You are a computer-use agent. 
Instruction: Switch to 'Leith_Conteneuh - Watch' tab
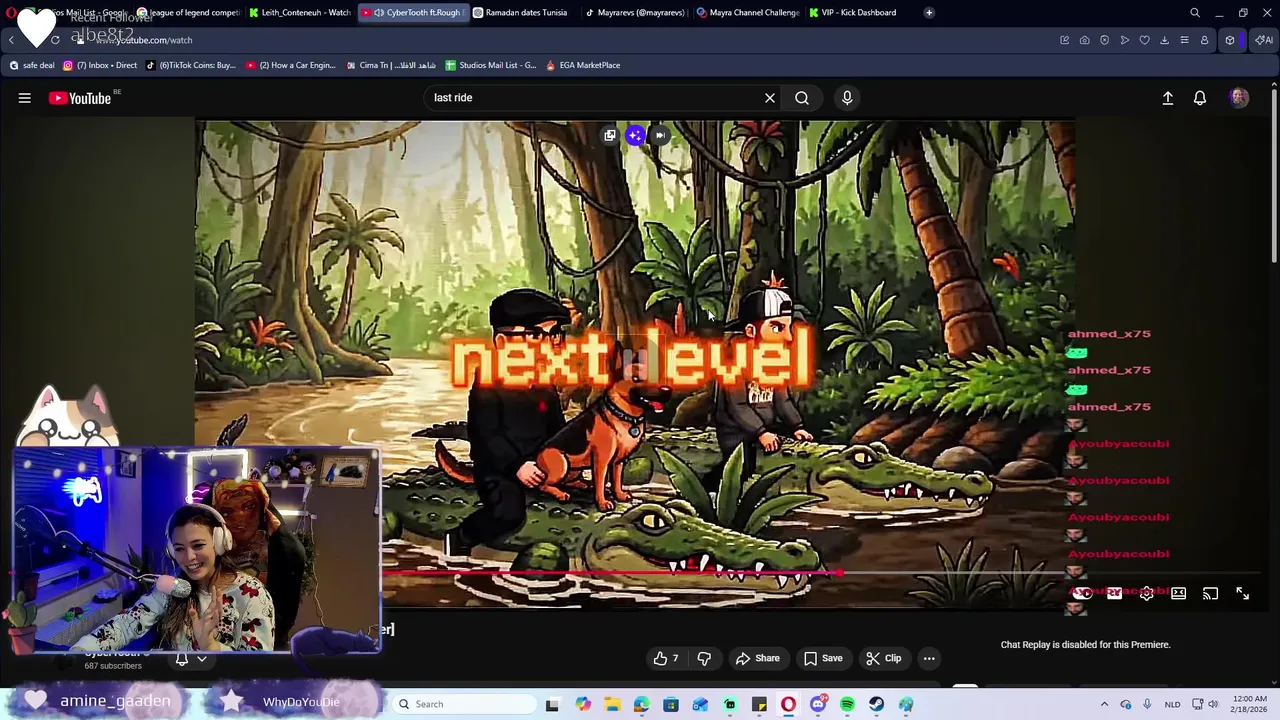click(300, 13)
